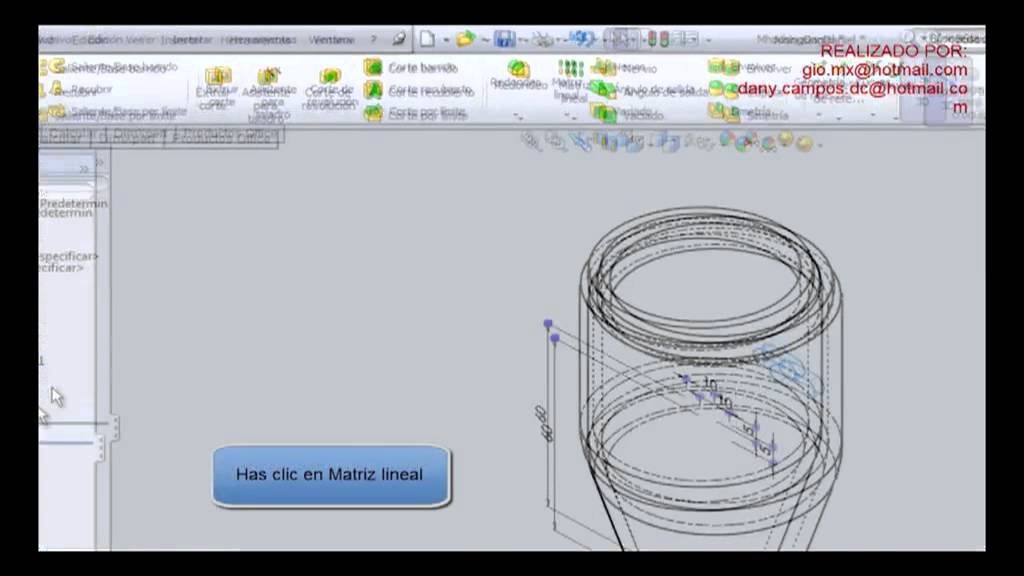
Task: Select the Corte por límite tool
Action: point(415,113)
